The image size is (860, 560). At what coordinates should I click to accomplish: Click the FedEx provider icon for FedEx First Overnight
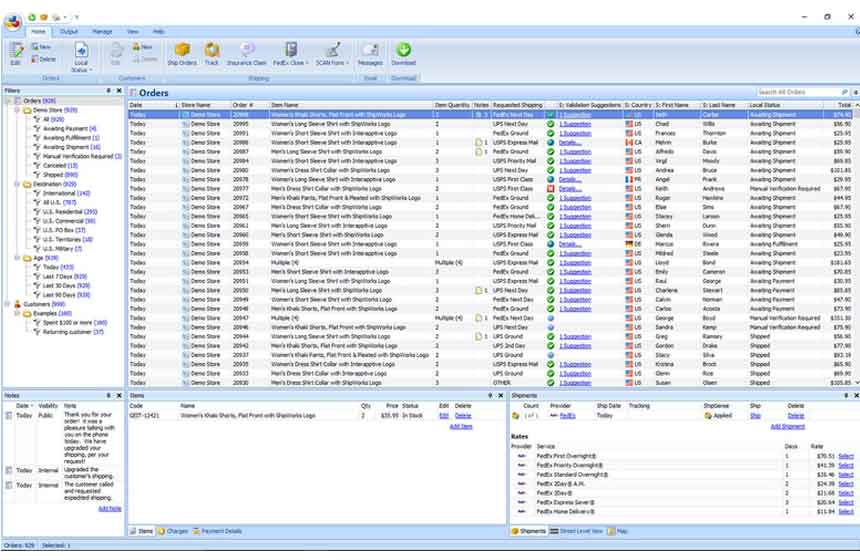tap(522, 456)
